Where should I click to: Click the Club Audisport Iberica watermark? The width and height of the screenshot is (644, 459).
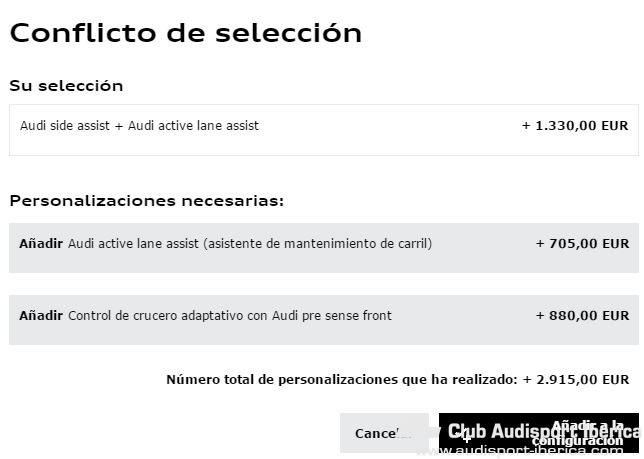click(544, 431)
